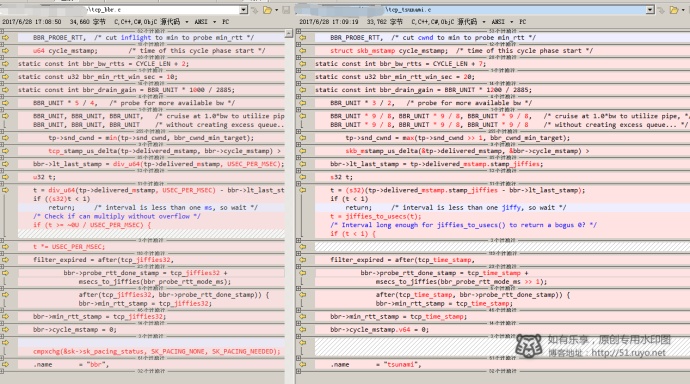Open right file format dropdown 'C,C++,C#,ObjC 源代码'
690x384 pixels.
(484, 22)
